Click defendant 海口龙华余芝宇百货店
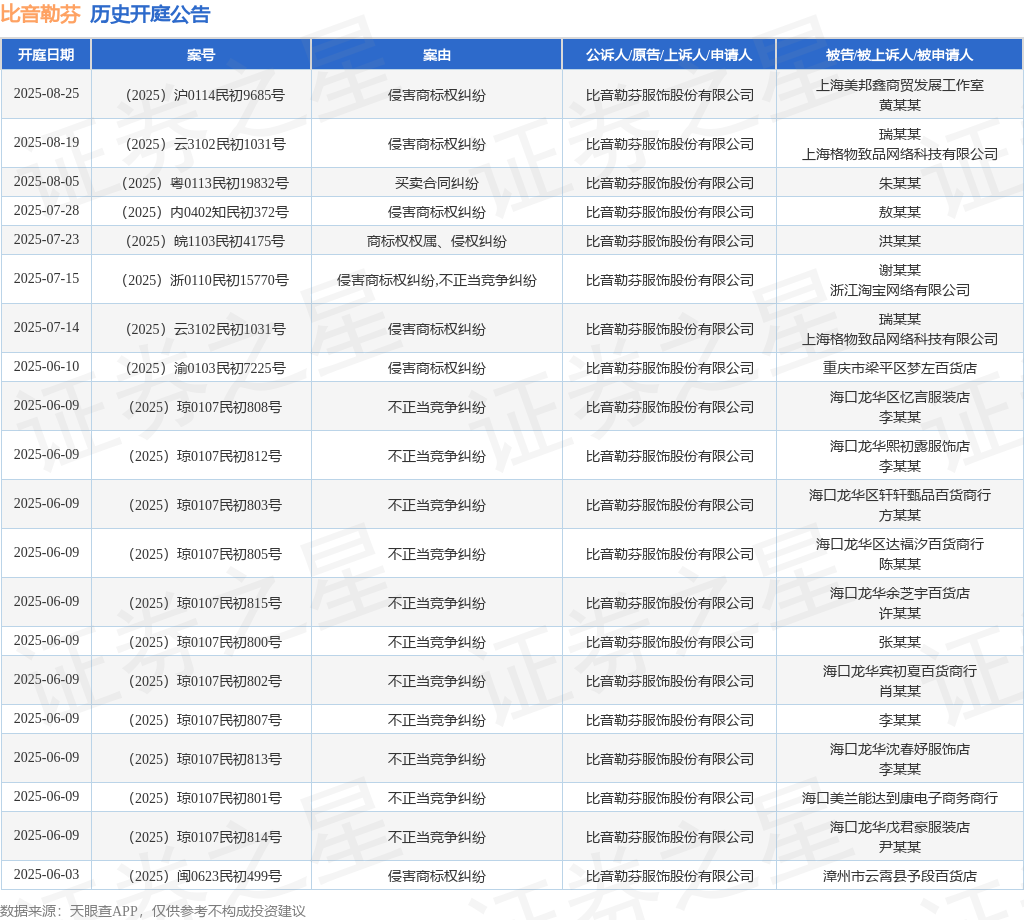The width and height of the screenshot is (1024, 920). tap(900, 594)
